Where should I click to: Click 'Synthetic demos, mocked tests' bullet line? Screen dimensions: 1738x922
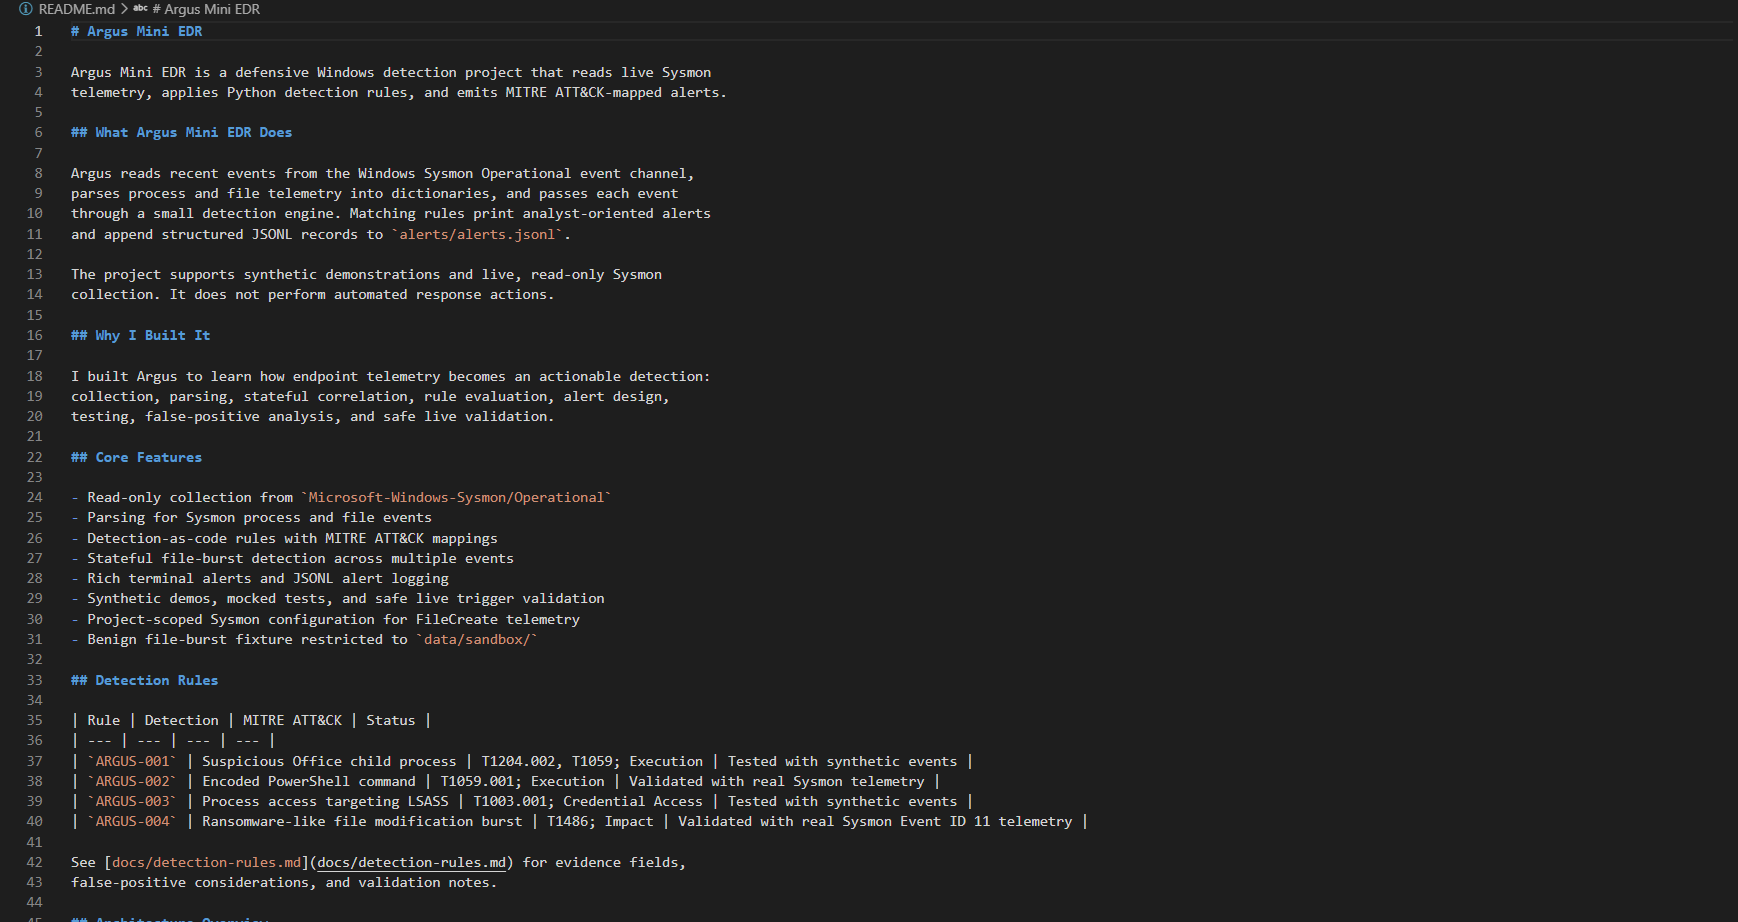pos(345,598)
